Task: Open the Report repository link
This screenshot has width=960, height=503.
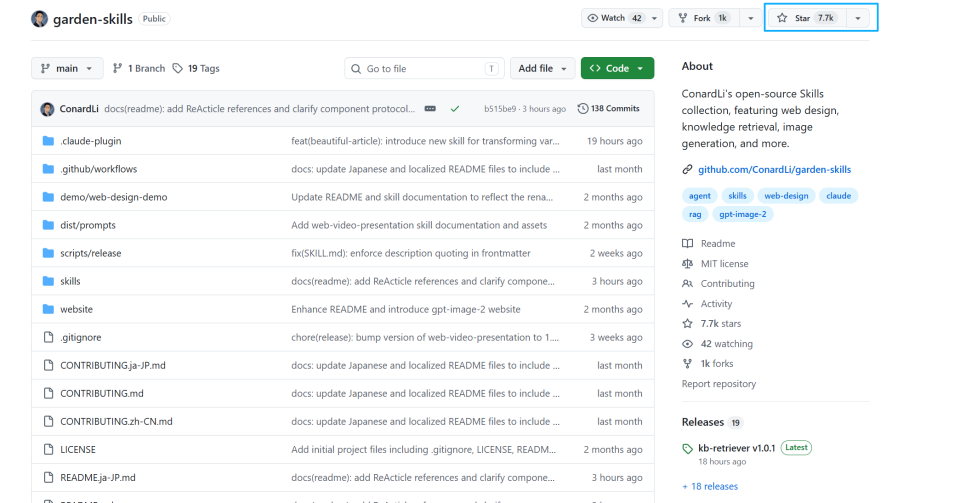Action: tap(719, 384)
